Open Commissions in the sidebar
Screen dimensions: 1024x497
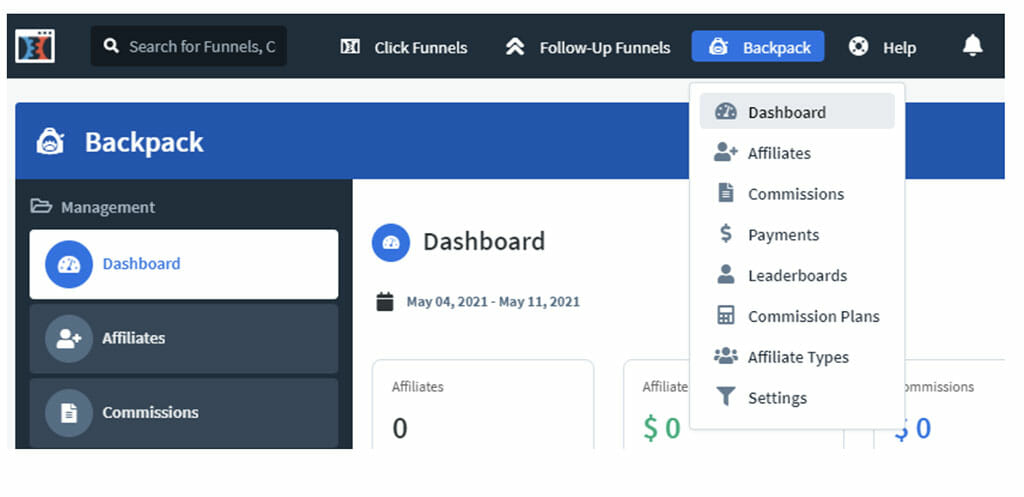tap(184, 413)
